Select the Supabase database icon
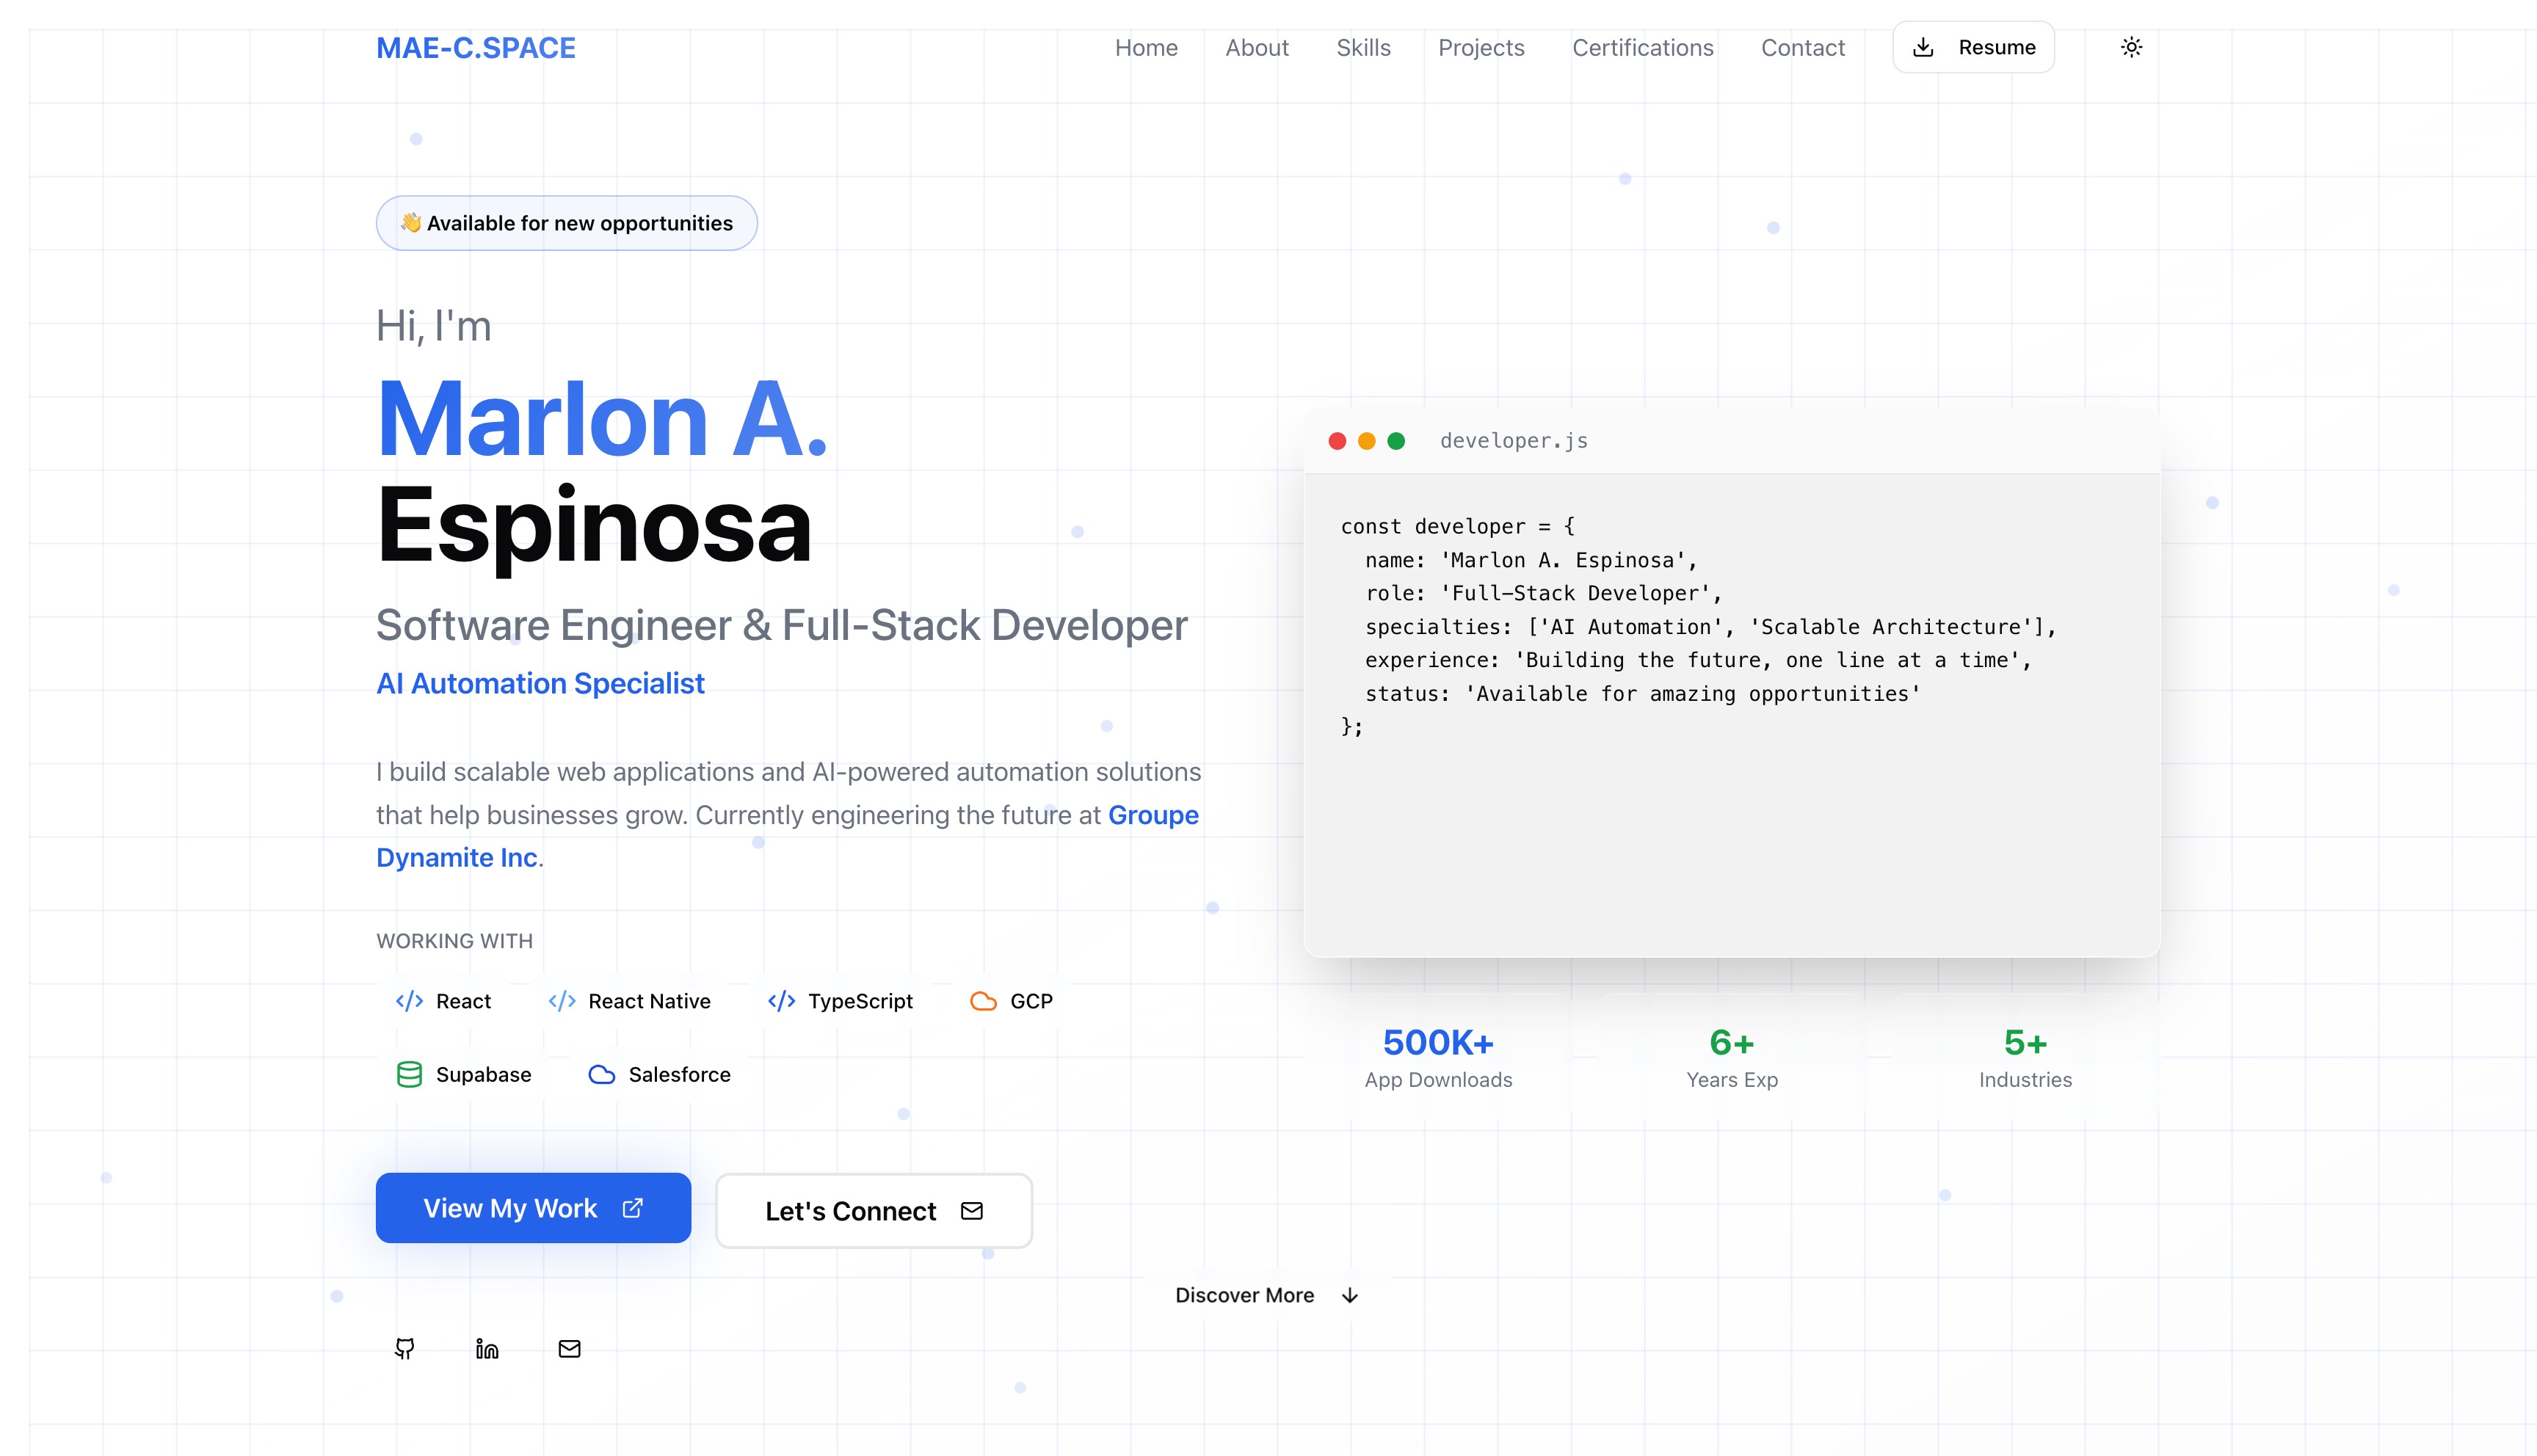 click(x=409, y=1074)
